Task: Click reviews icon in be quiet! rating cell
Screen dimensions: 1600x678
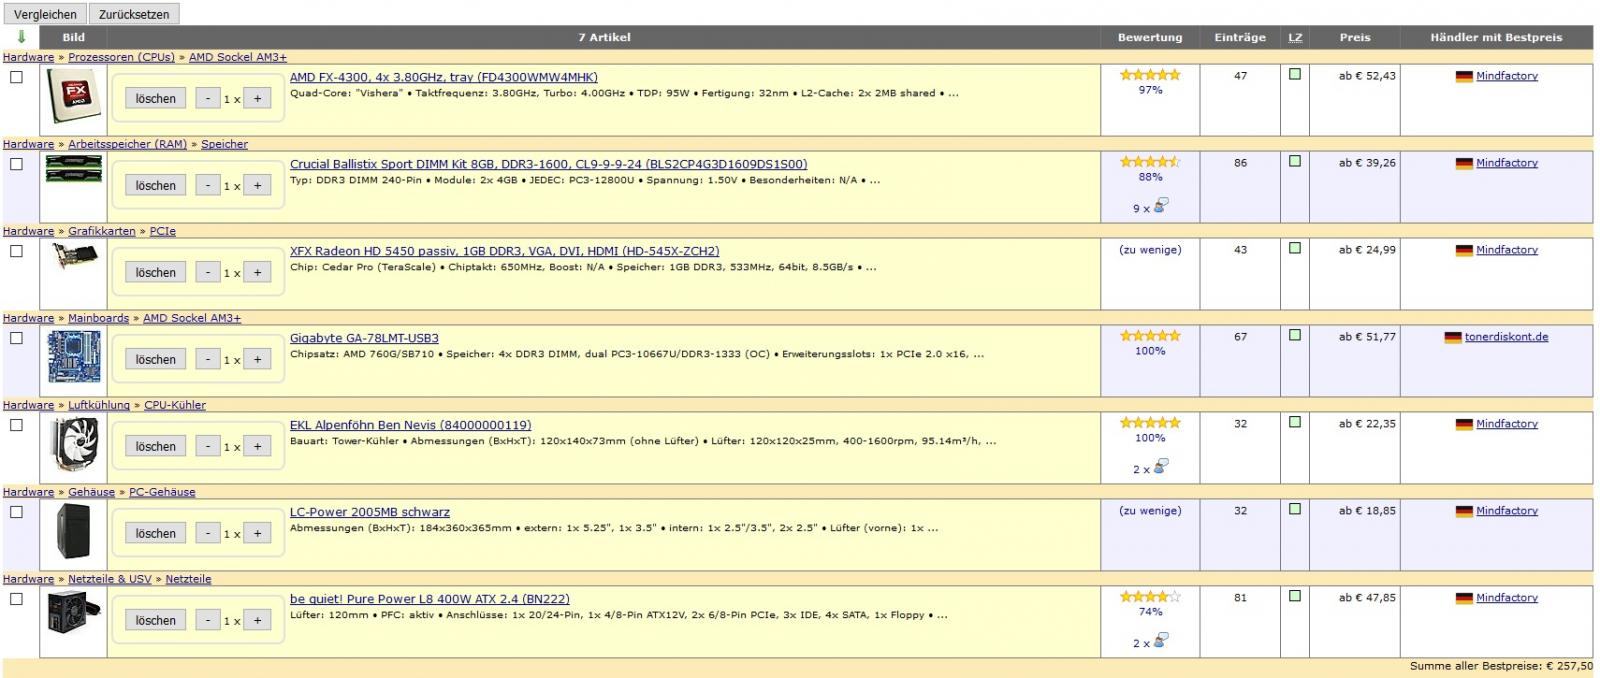Action: pos(1160,641)
